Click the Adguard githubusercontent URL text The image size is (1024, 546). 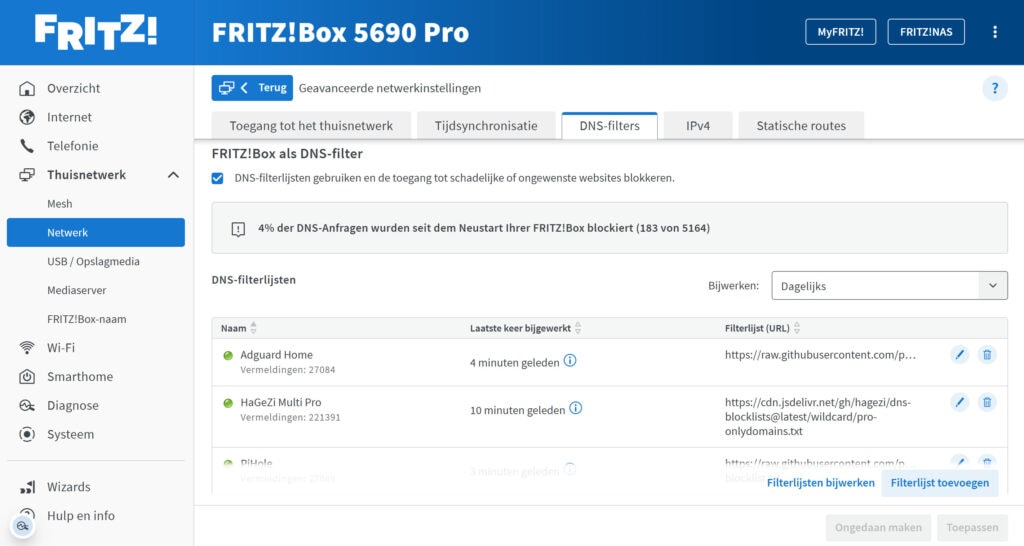[x=820, y=355]
